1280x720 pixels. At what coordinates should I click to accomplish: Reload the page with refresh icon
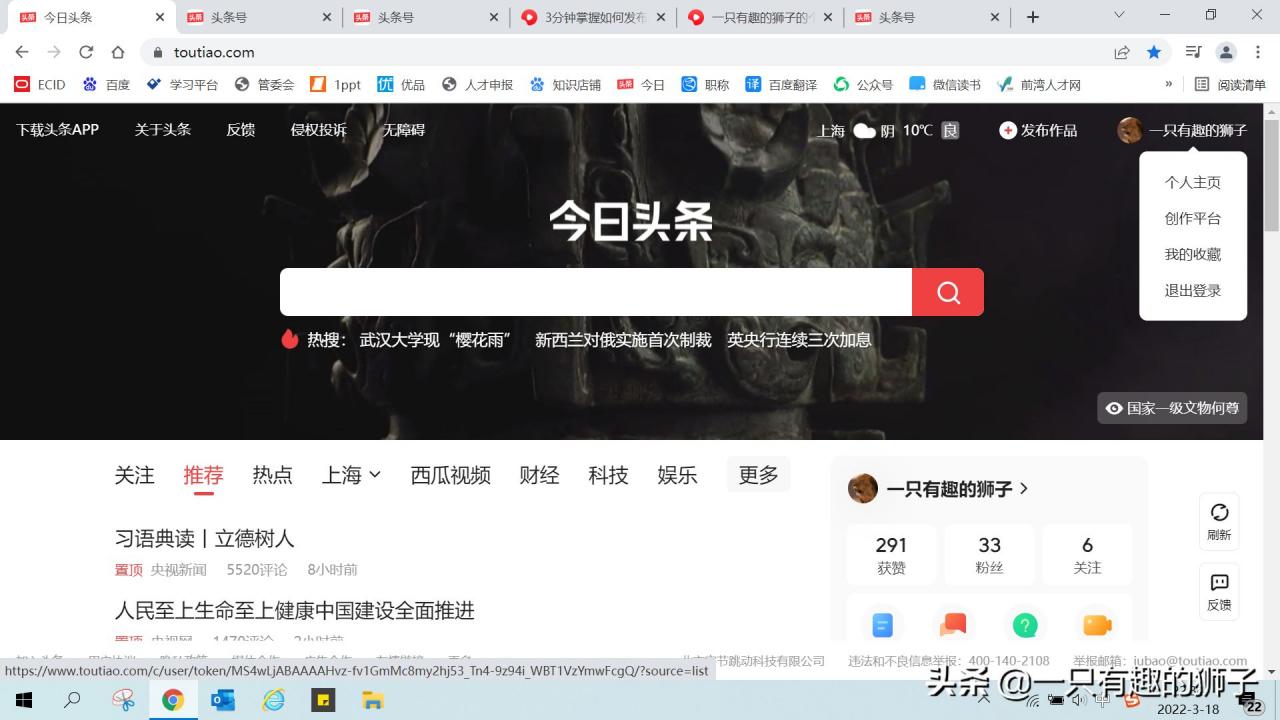(86, 52)
